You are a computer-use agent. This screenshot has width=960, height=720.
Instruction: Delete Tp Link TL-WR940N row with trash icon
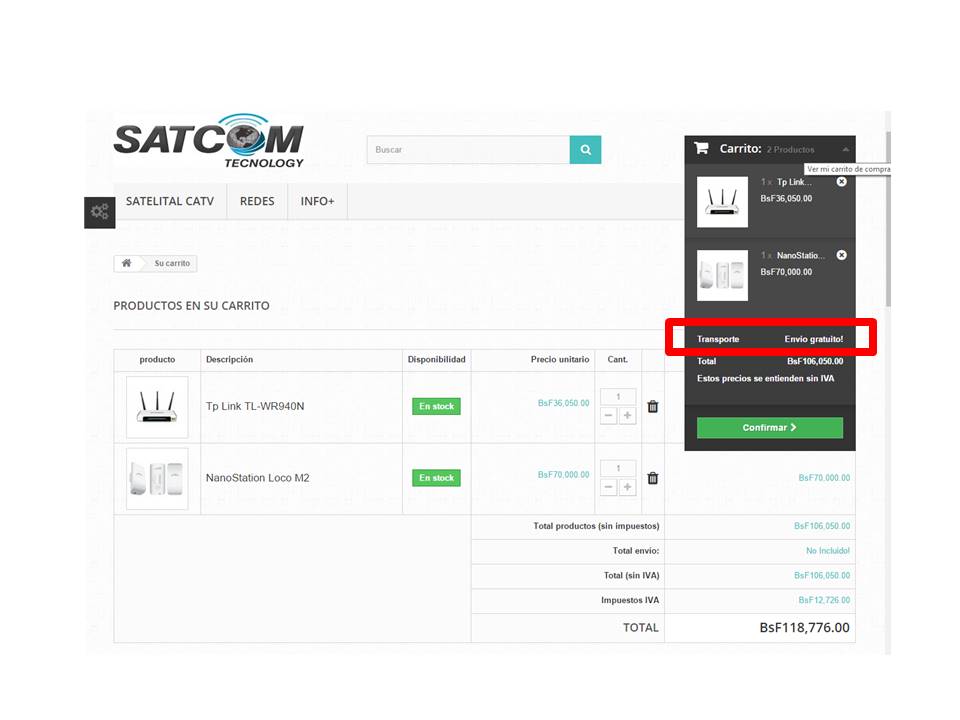(653, 407)
